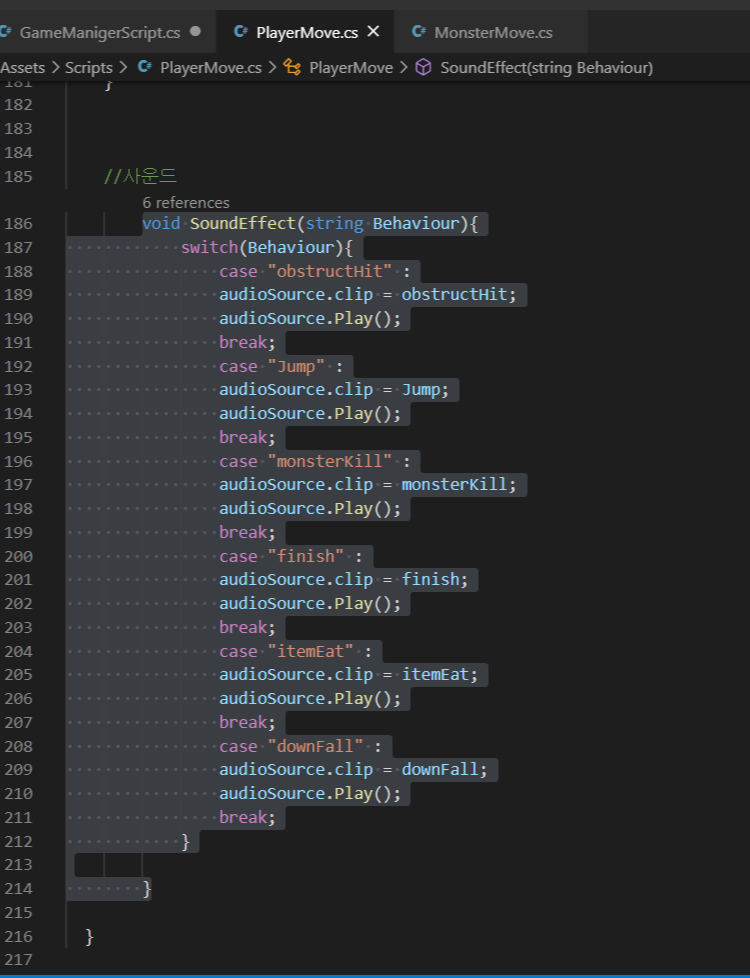Click the method cube icon in breadcrumb
This screenshot has width=750, height=978.
tap(423, 67)
